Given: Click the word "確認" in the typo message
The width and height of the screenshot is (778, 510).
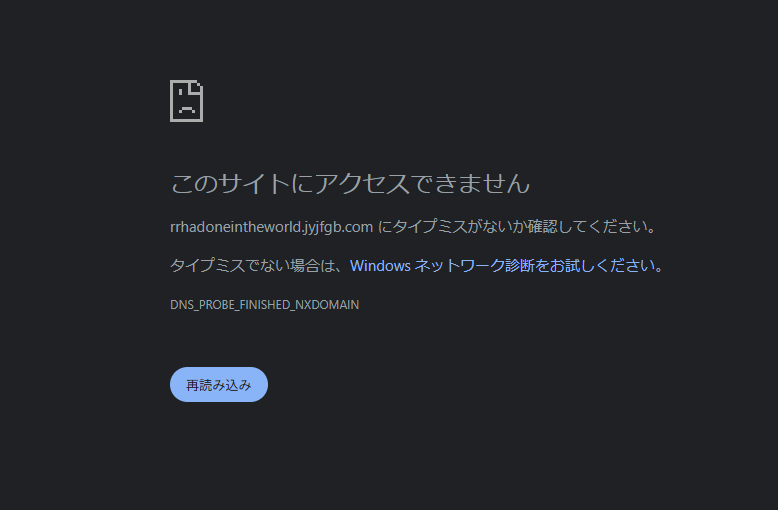Looking at the screenshot, I should click(x=542, y=226).
